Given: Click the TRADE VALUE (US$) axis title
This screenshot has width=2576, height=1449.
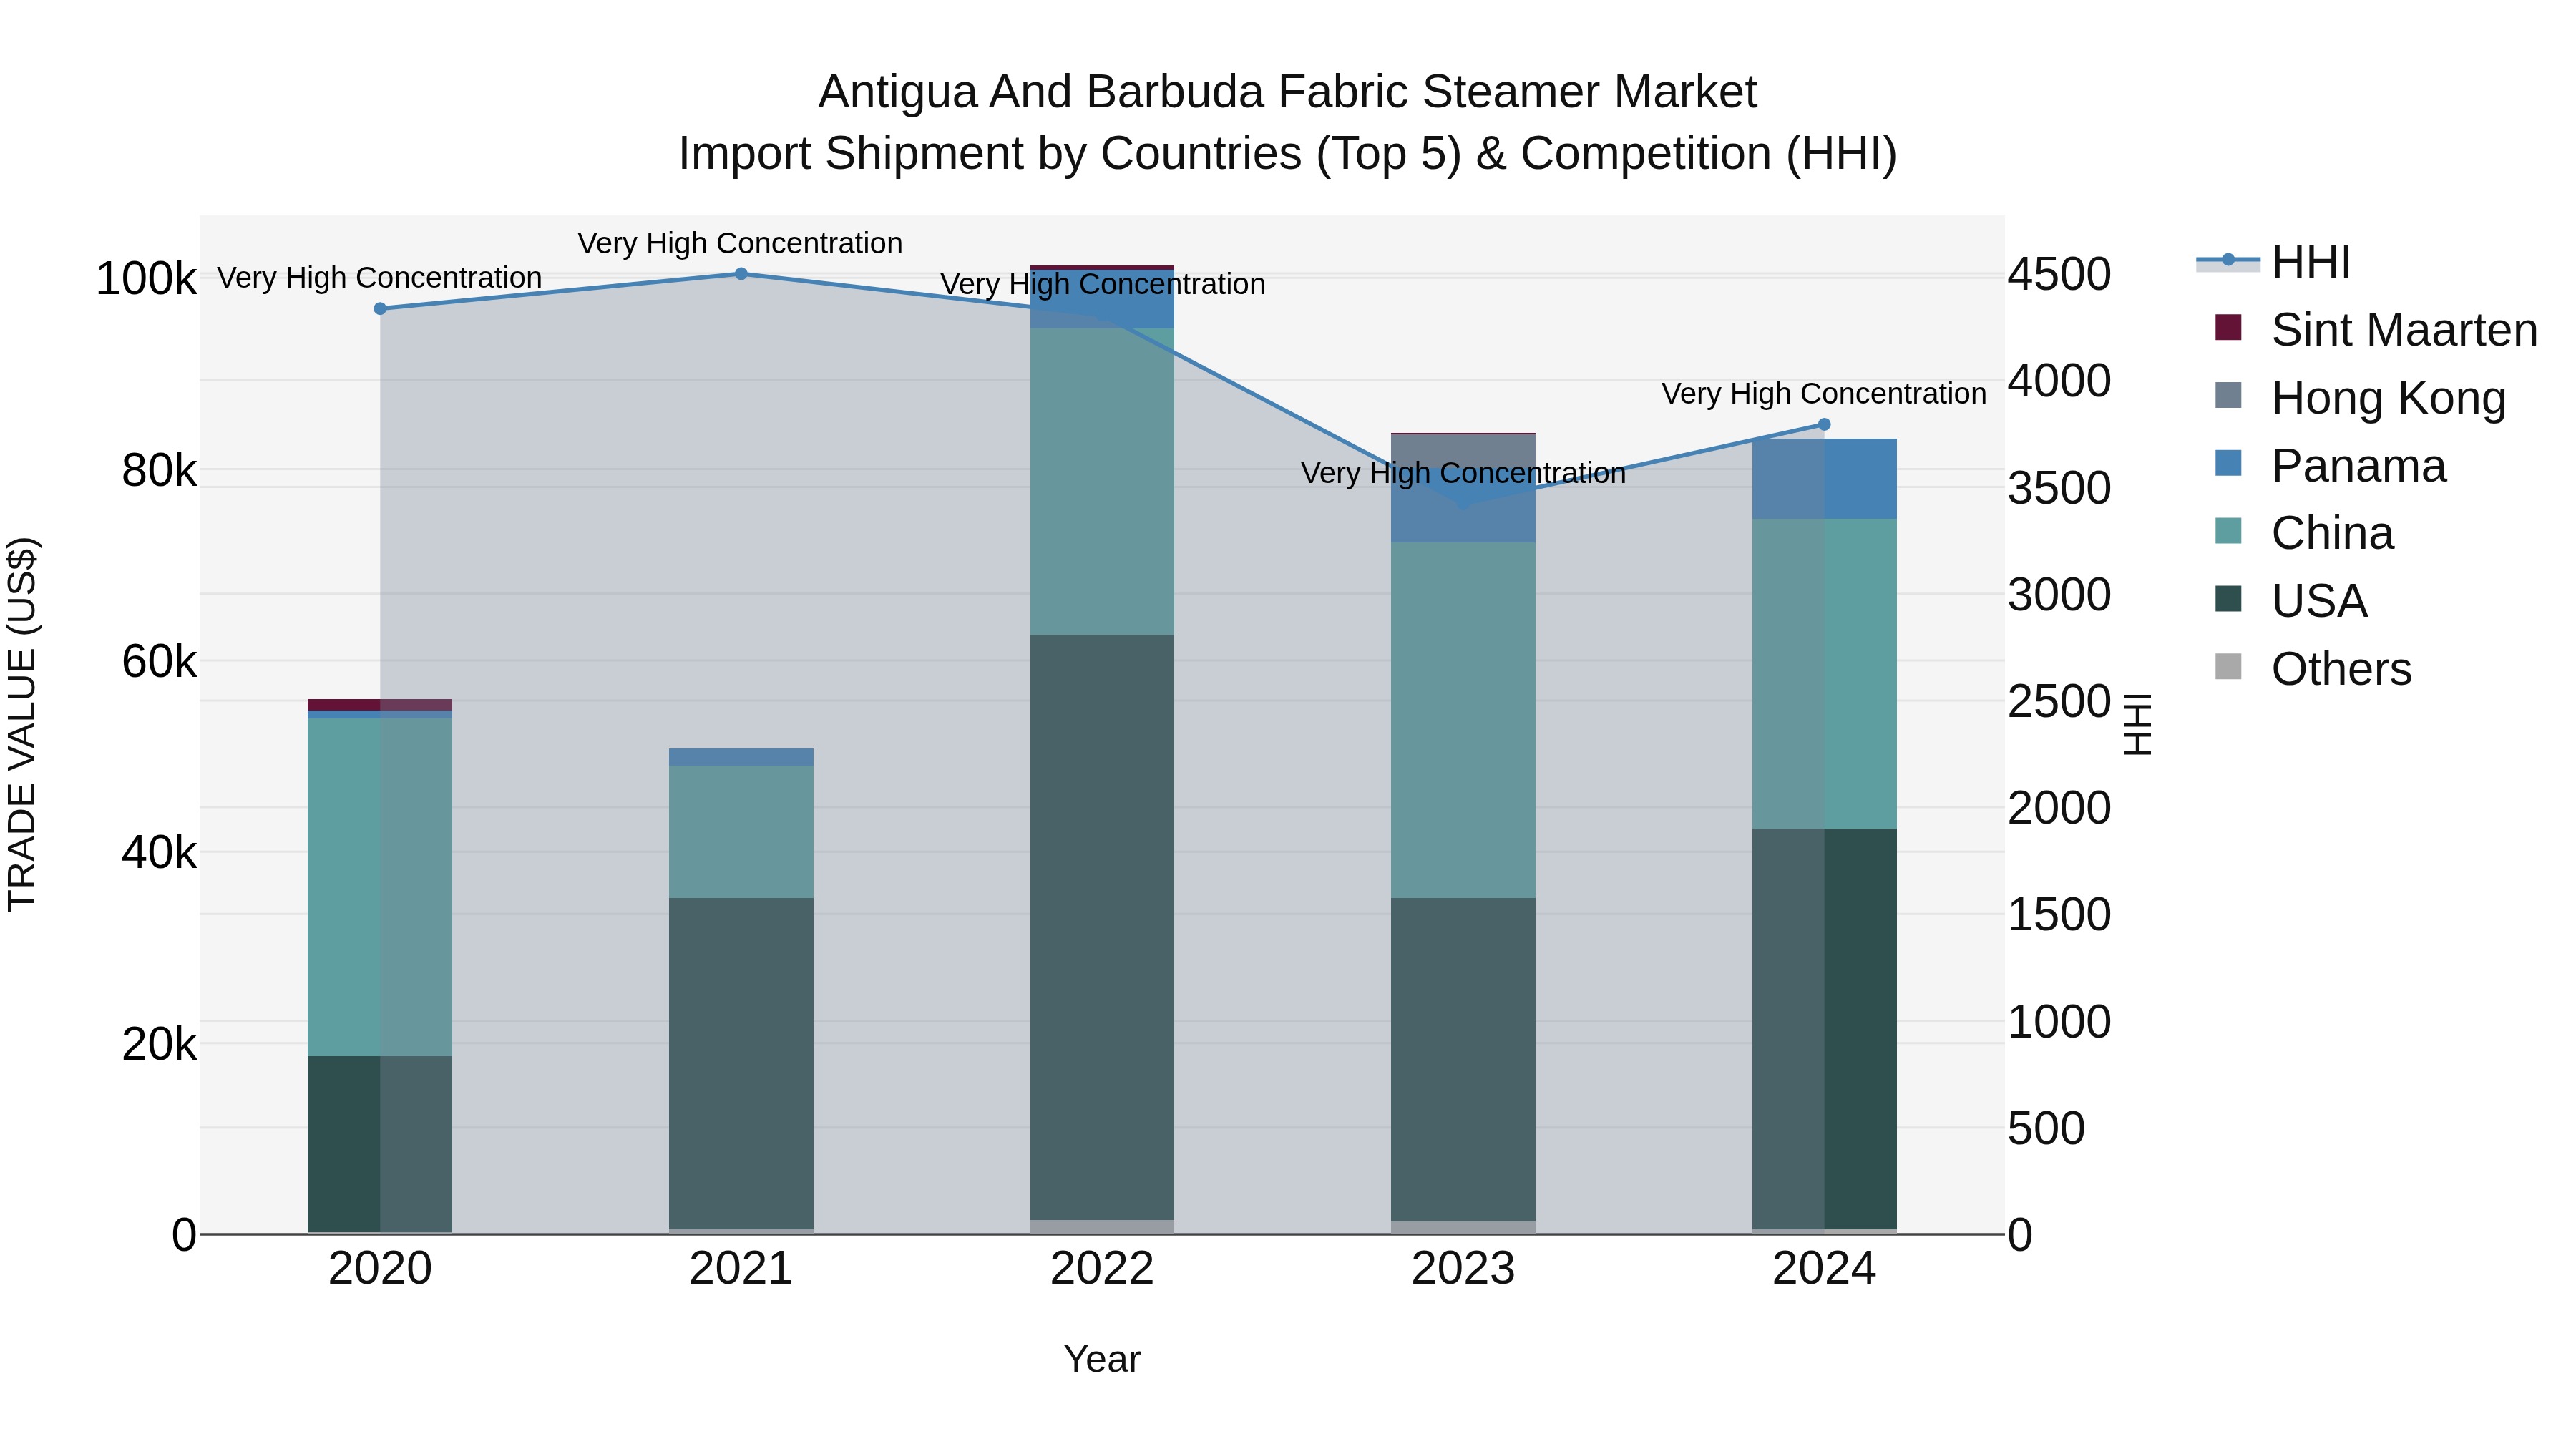Looking at the screenshot, I should (22, 724).
